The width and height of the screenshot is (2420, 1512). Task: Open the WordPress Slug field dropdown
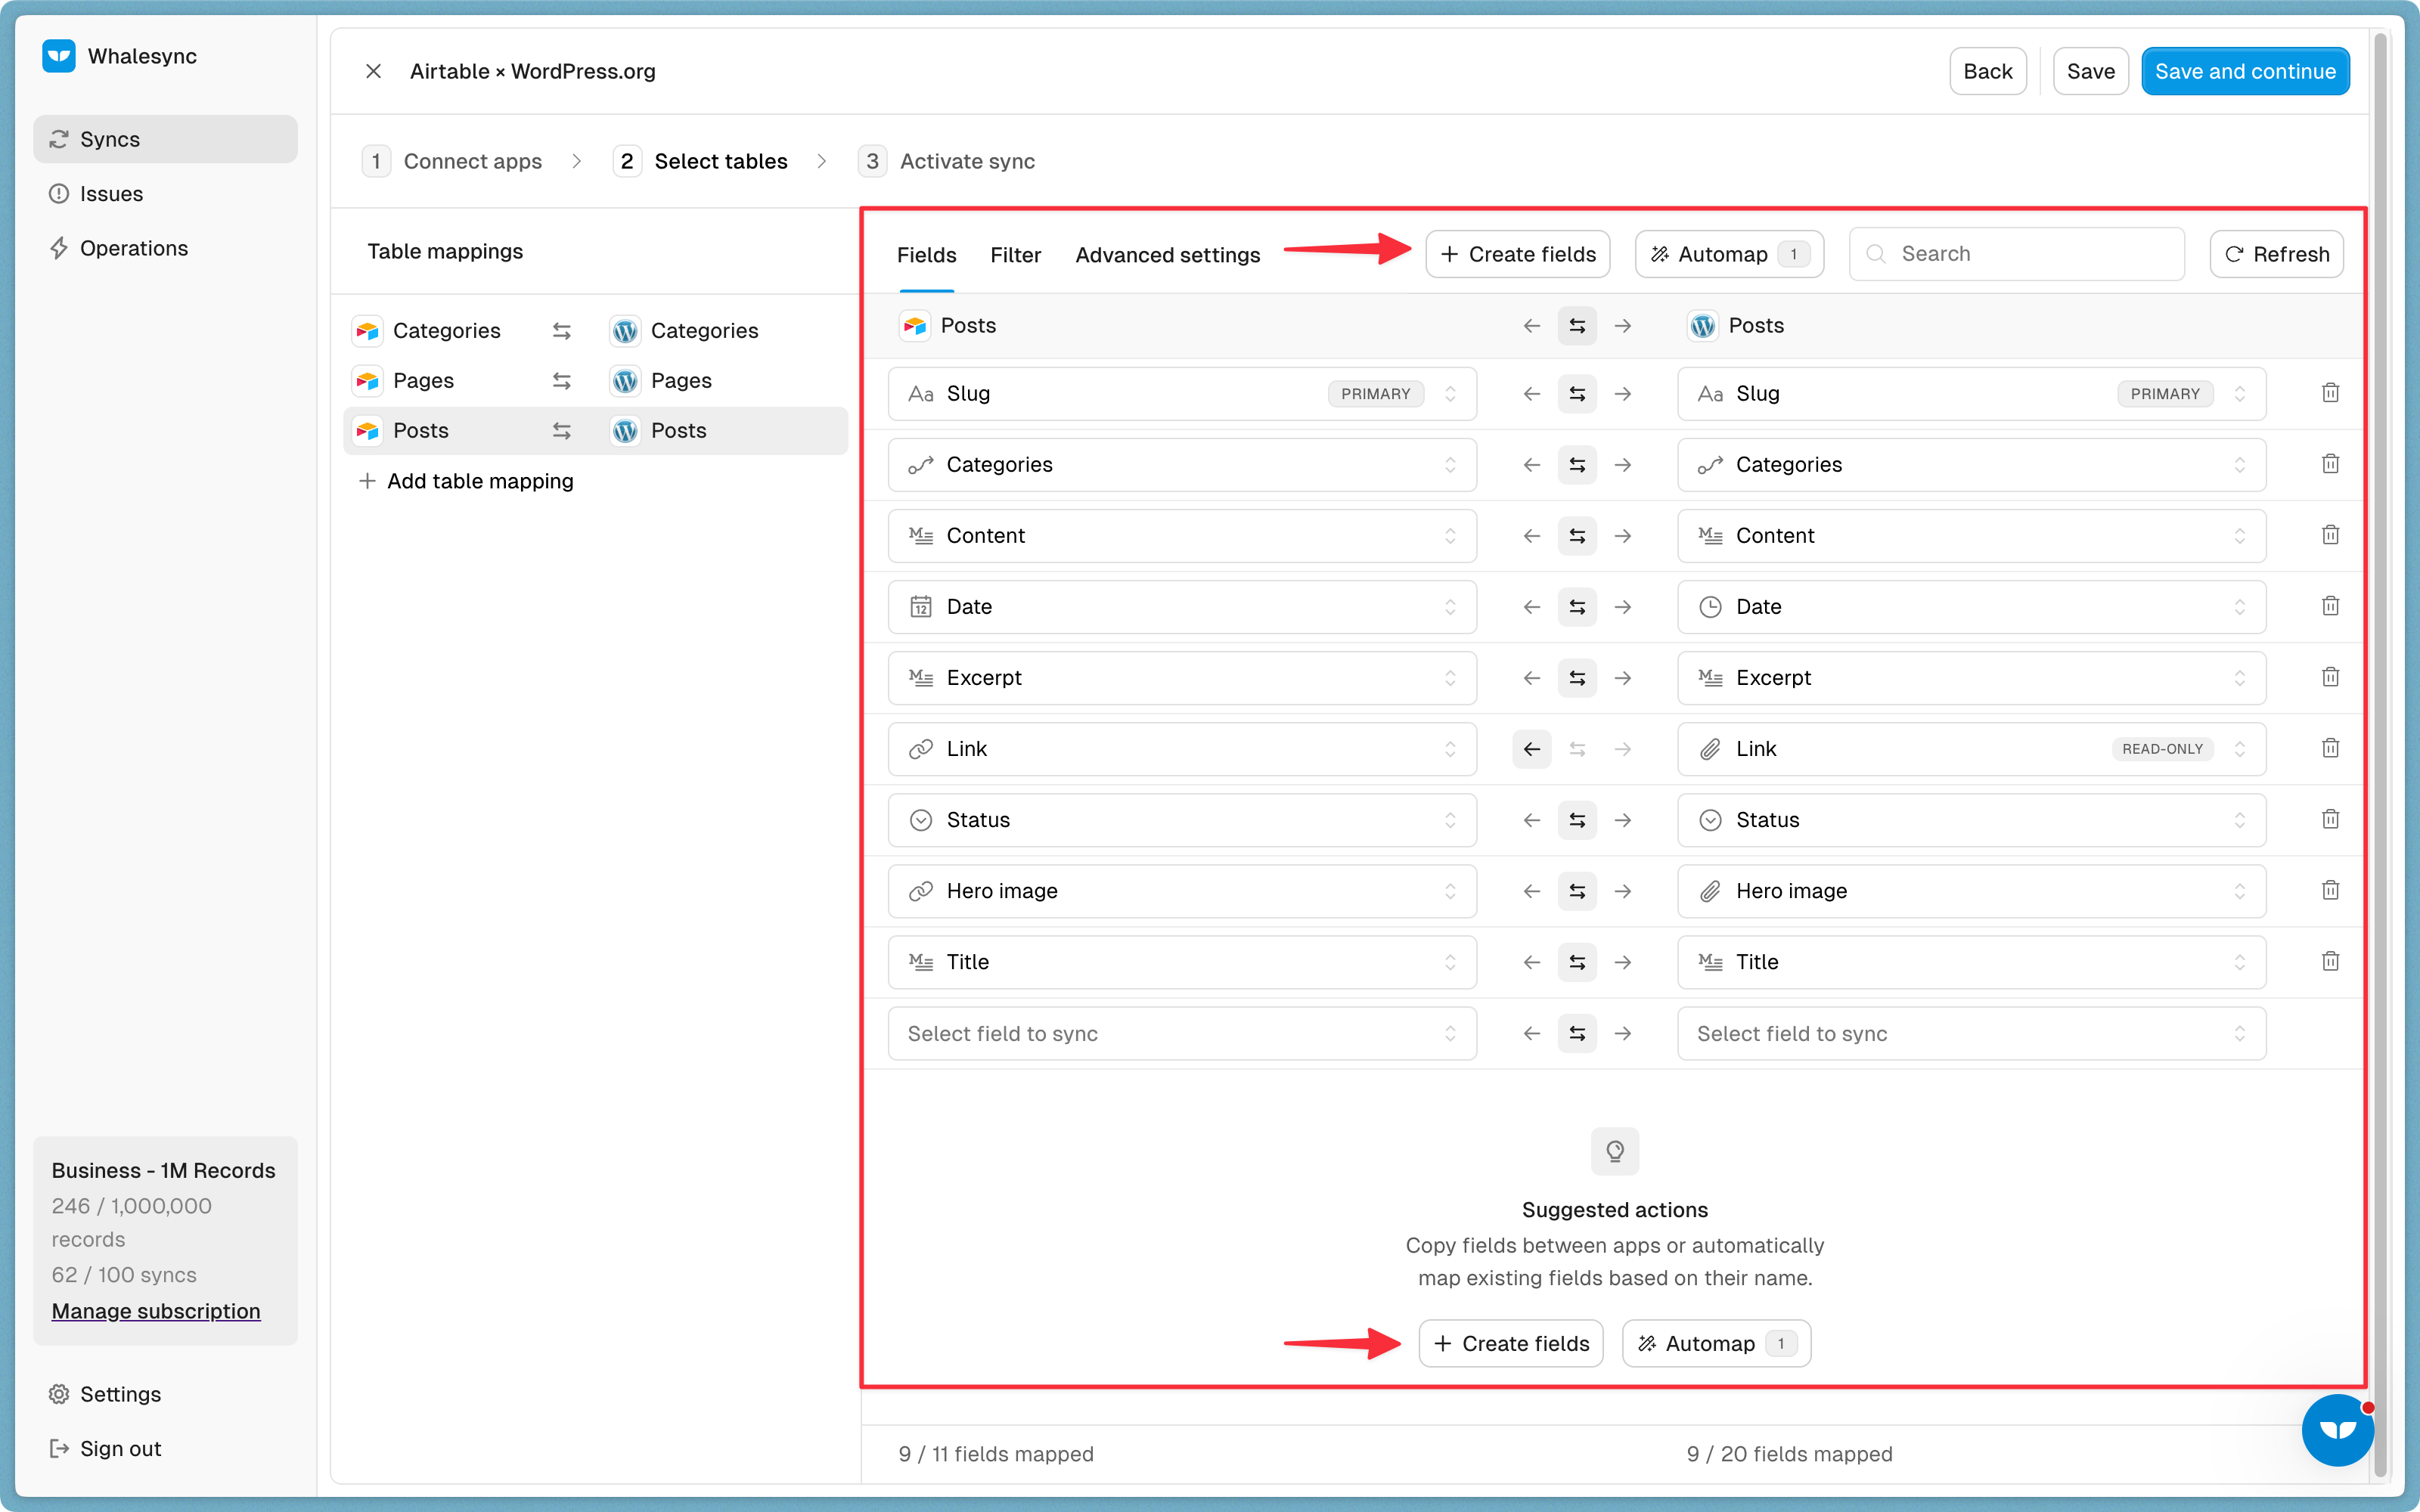[1971, 394]
